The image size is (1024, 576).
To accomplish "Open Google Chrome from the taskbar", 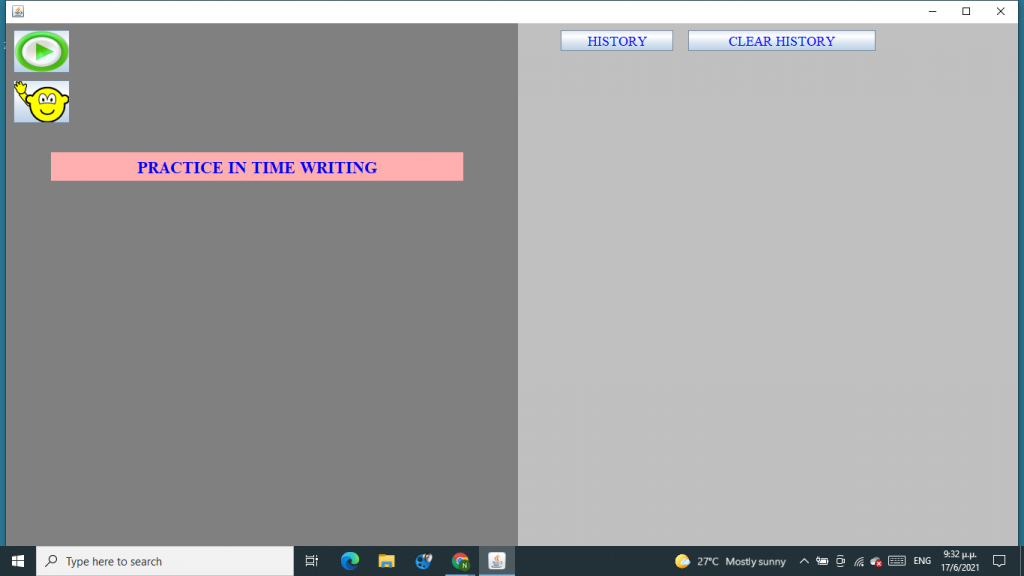I will 460,561.
